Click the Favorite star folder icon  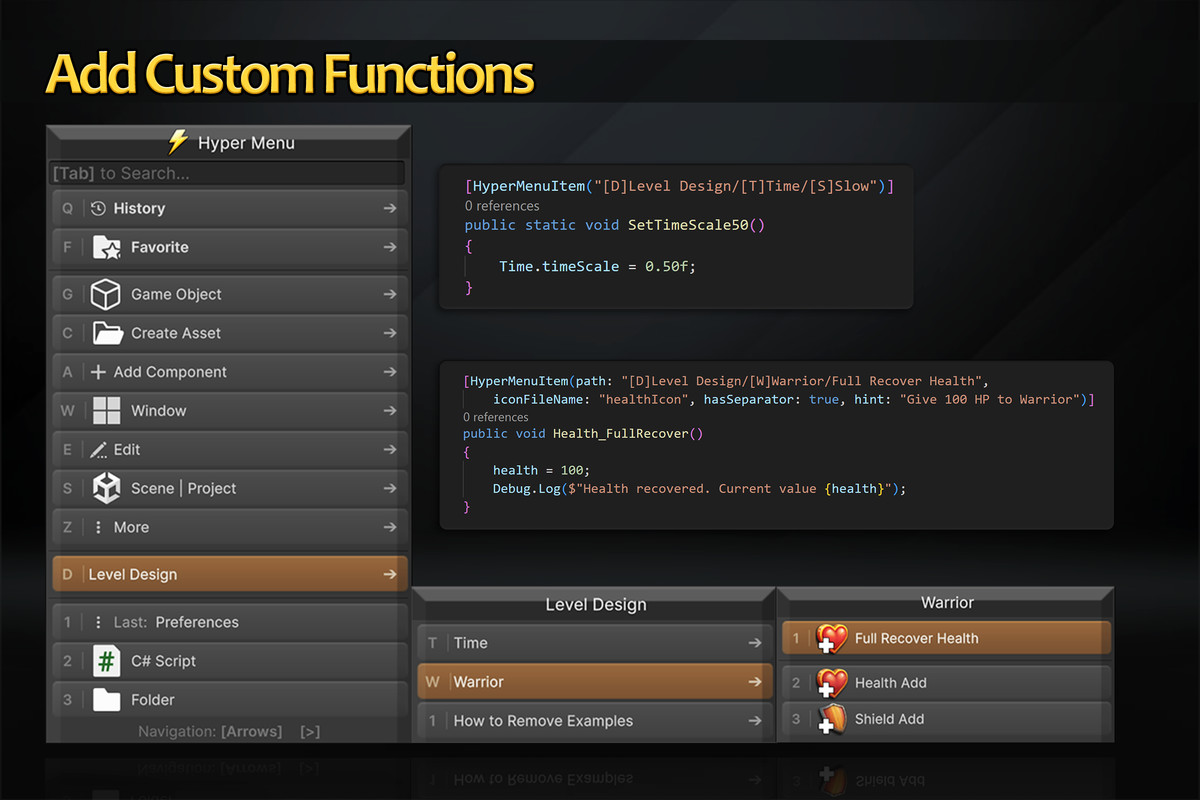pyautogui.click(x=106, y=247)
